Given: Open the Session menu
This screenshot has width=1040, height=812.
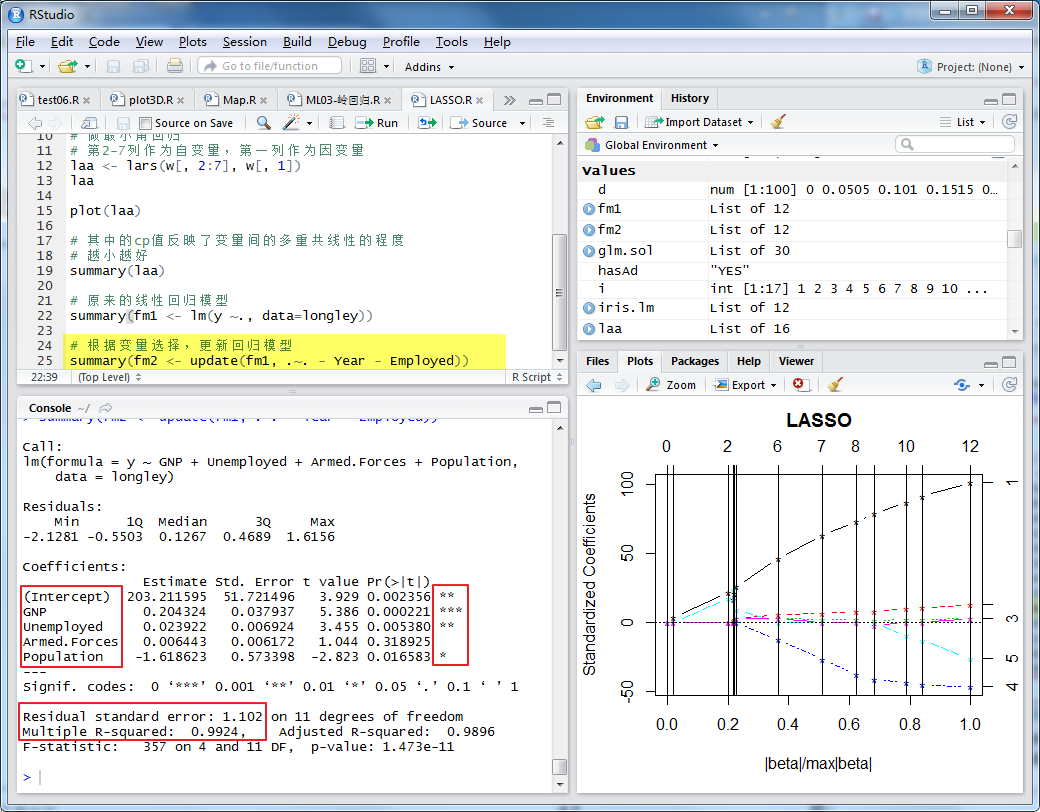Looking at the screenshot, I should click(x=244, y=42).
